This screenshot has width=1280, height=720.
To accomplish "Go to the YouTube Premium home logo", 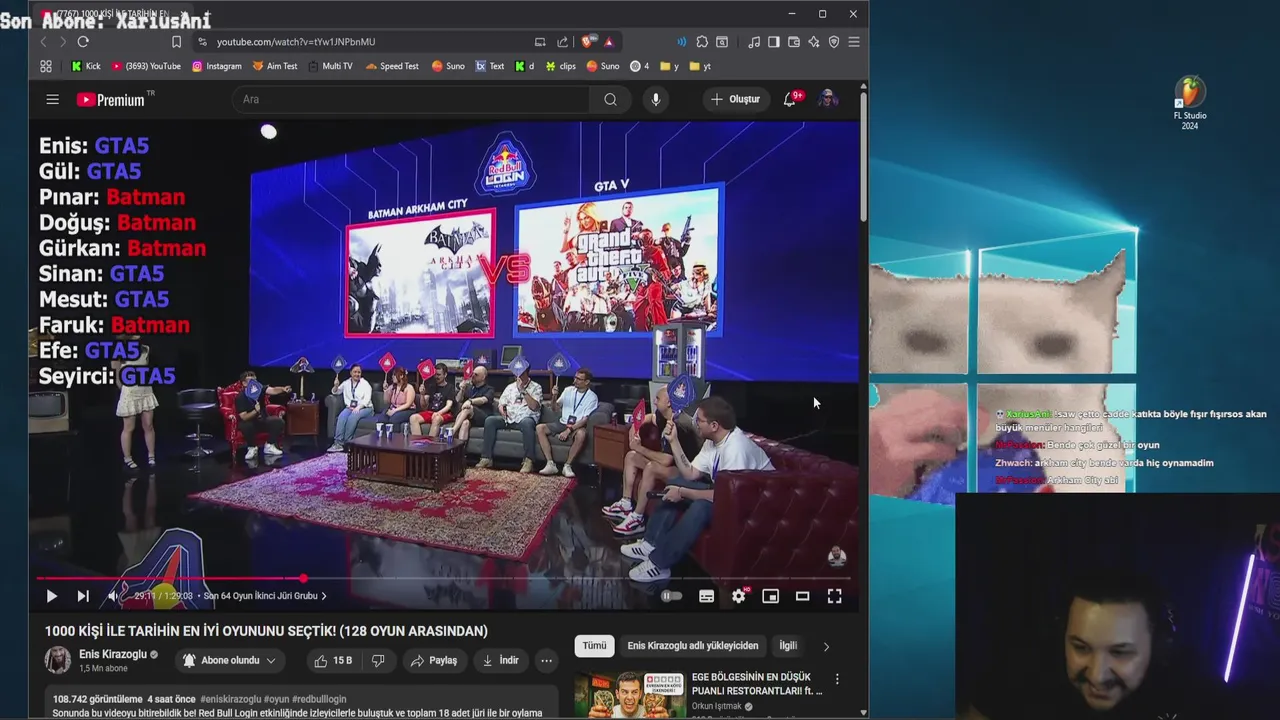I will (112, 99).
